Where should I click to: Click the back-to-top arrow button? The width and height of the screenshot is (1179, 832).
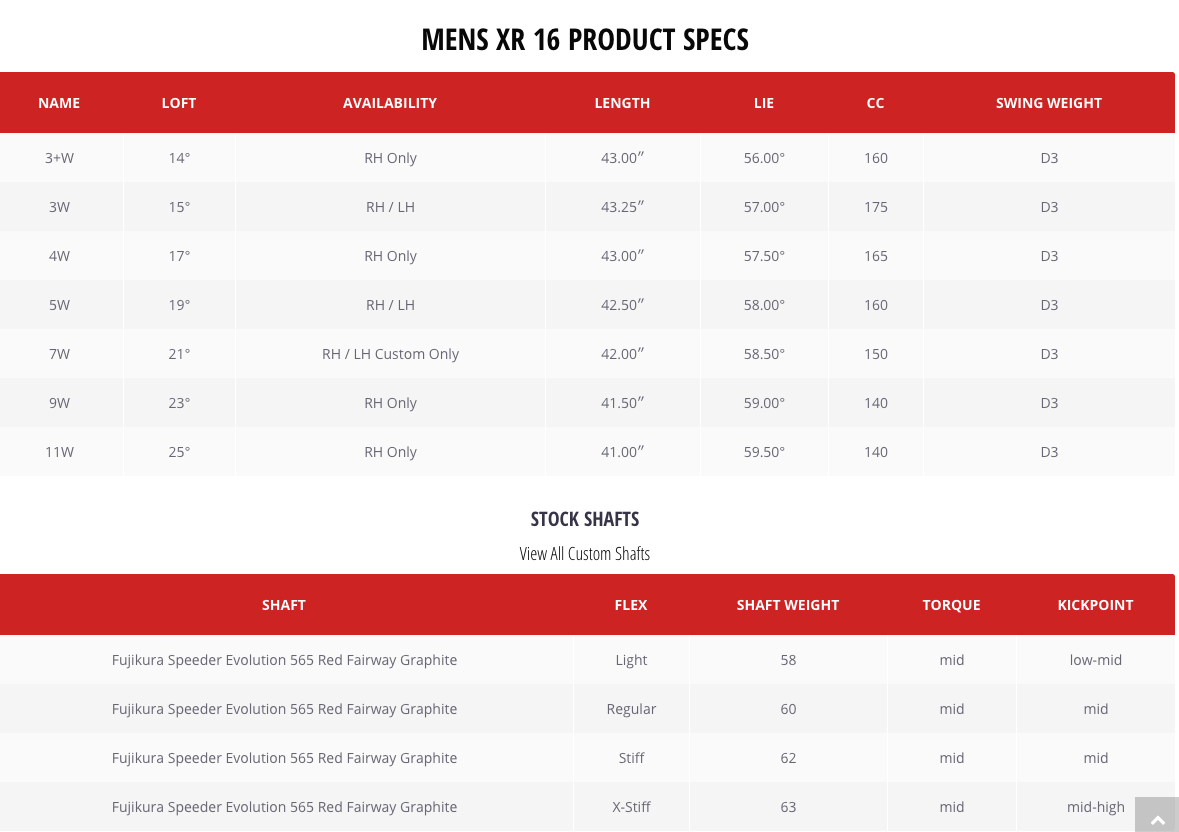point(1157,815)
